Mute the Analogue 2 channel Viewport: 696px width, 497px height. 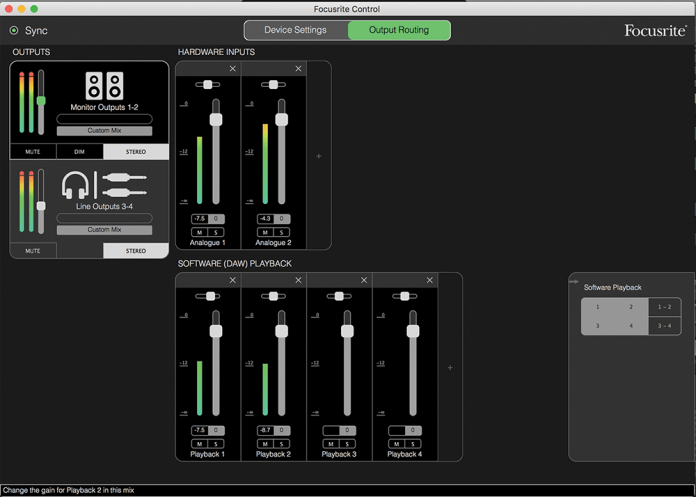(265, 232)
